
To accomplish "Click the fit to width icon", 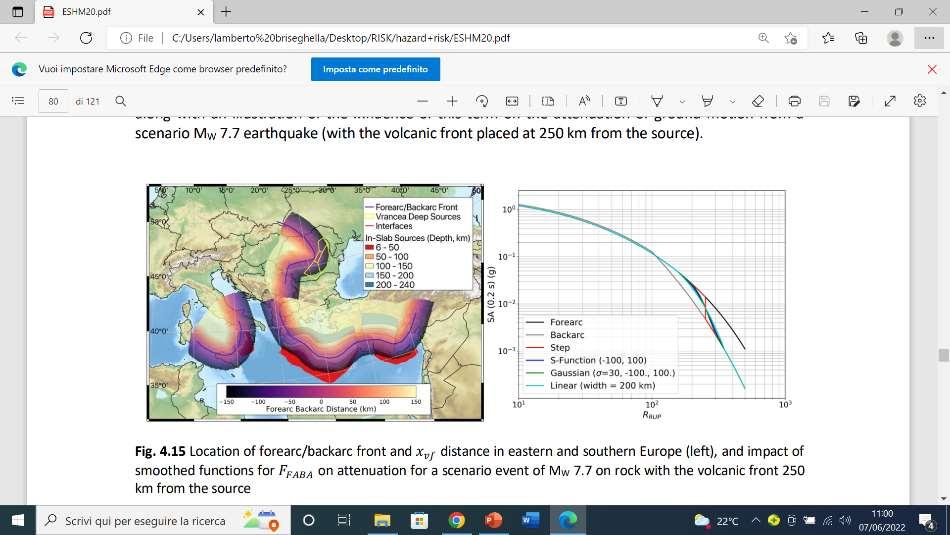I will pyautogui.click(x=512, y=101).
